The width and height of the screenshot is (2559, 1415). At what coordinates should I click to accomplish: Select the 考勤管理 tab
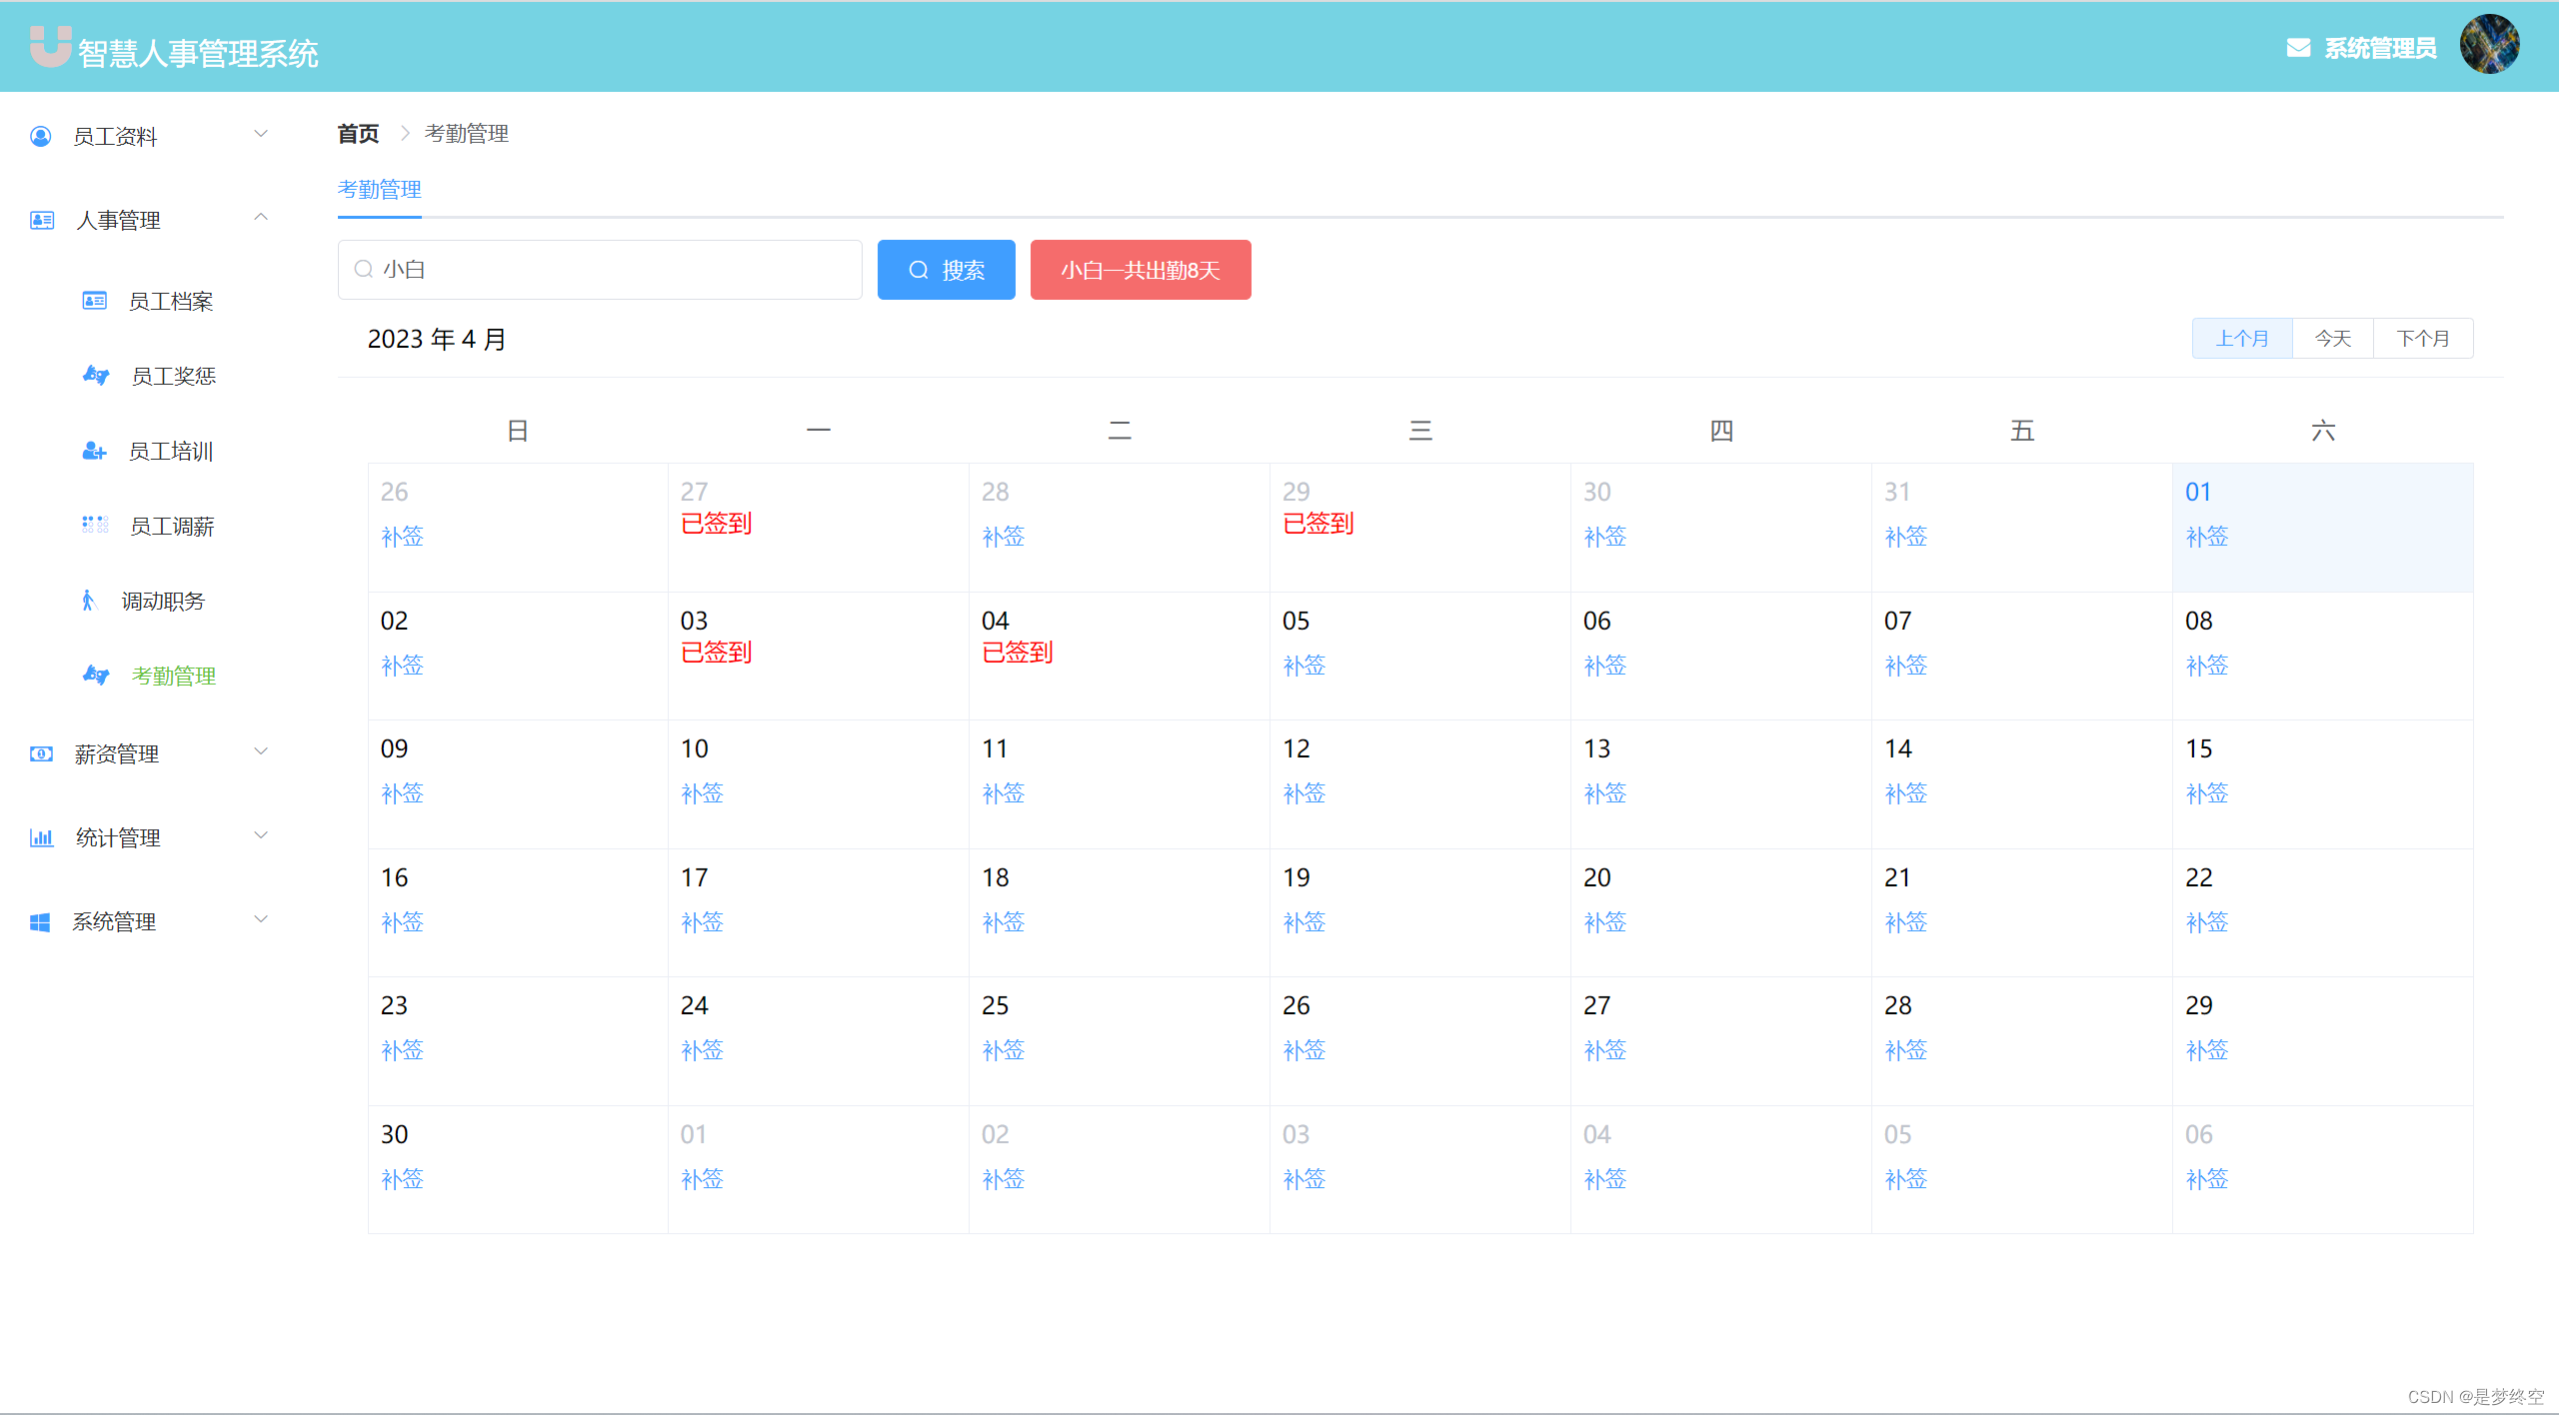[x=379, y=190]
